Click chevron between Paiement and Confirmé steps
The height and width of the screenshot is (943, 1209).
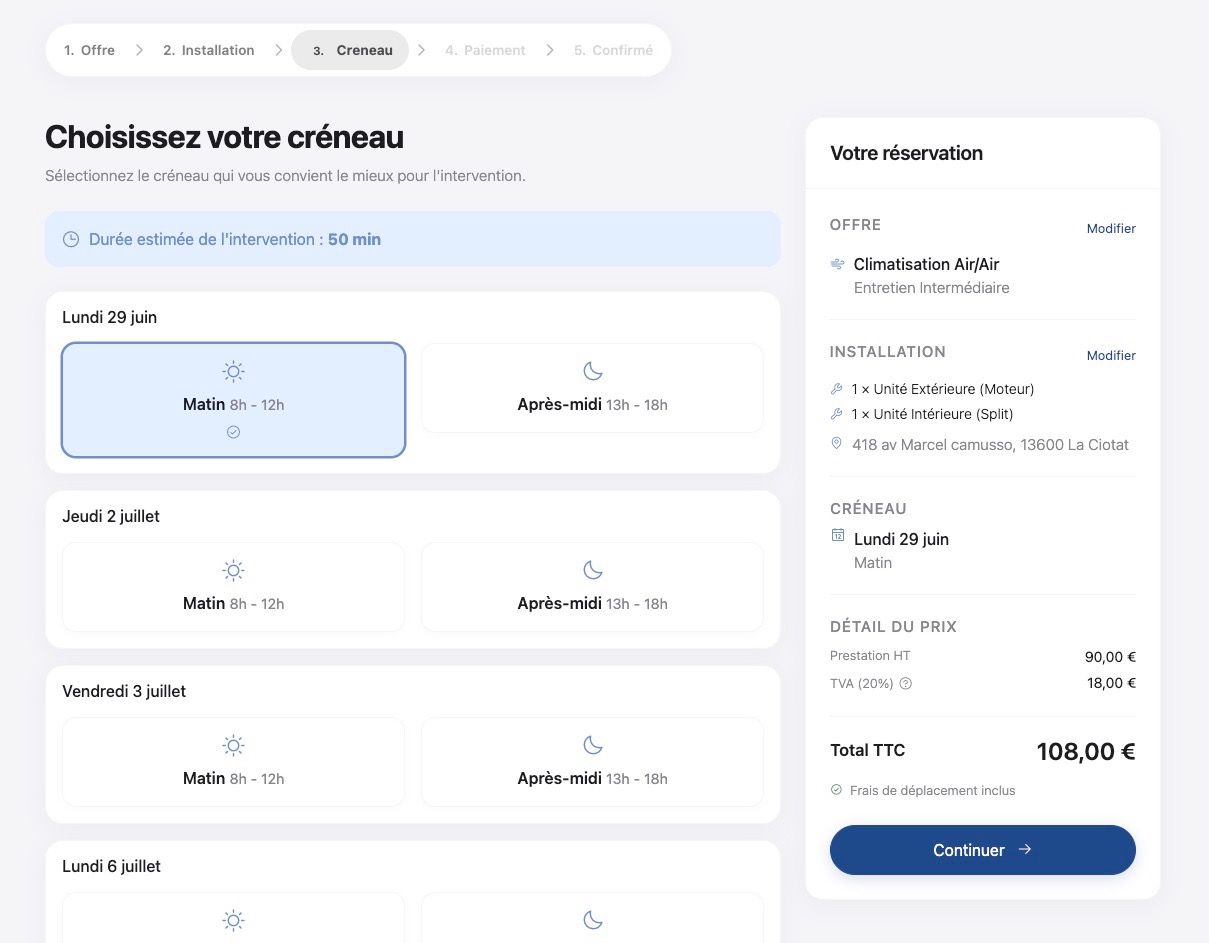(x=550, y=50)
